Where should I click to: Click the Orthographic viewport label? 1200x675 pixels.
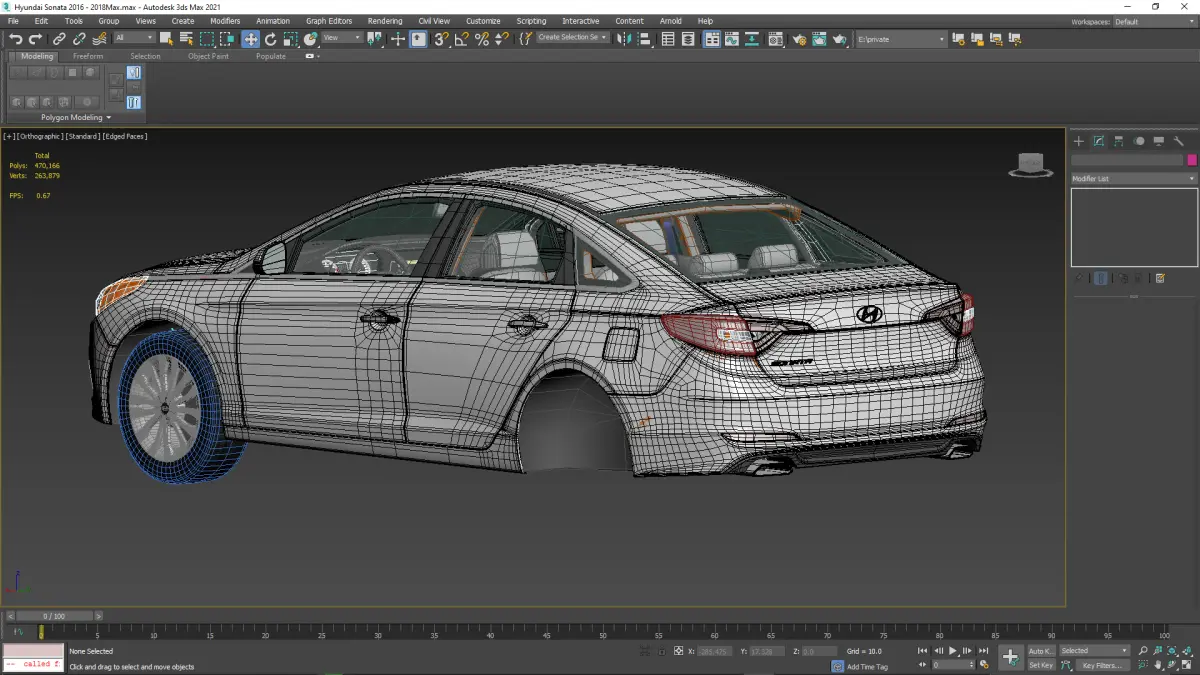(x=40, y=136)
